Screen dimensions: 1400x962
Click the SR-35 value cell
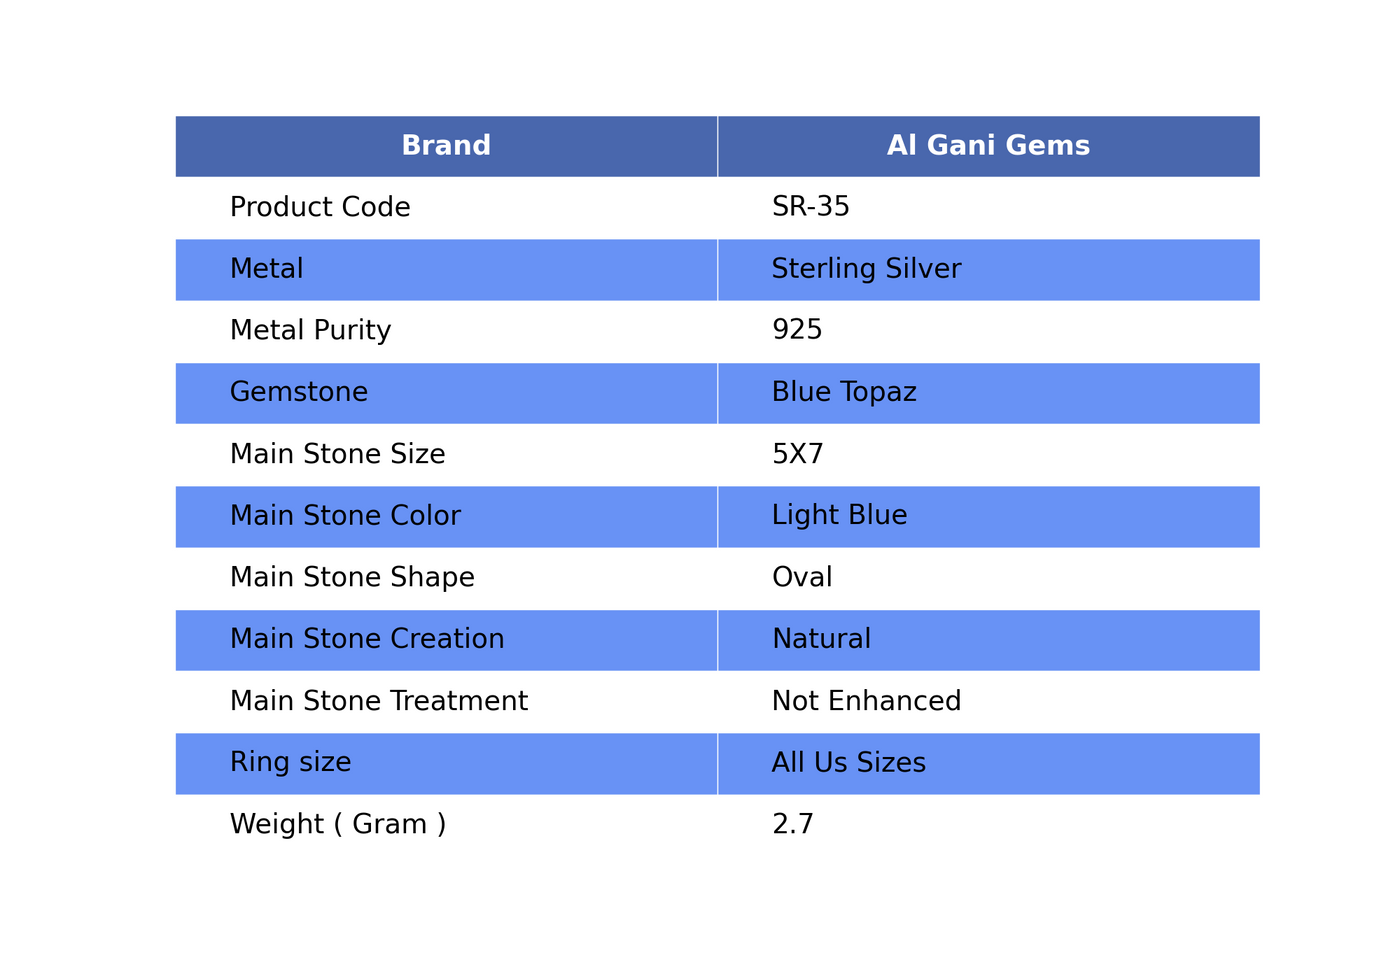click(989, 208)
